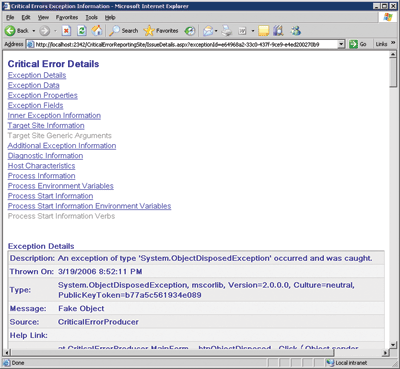Click the Forward arrow icon
The width and height of the screenshot is (400, 369).
[x=44, y=31]
